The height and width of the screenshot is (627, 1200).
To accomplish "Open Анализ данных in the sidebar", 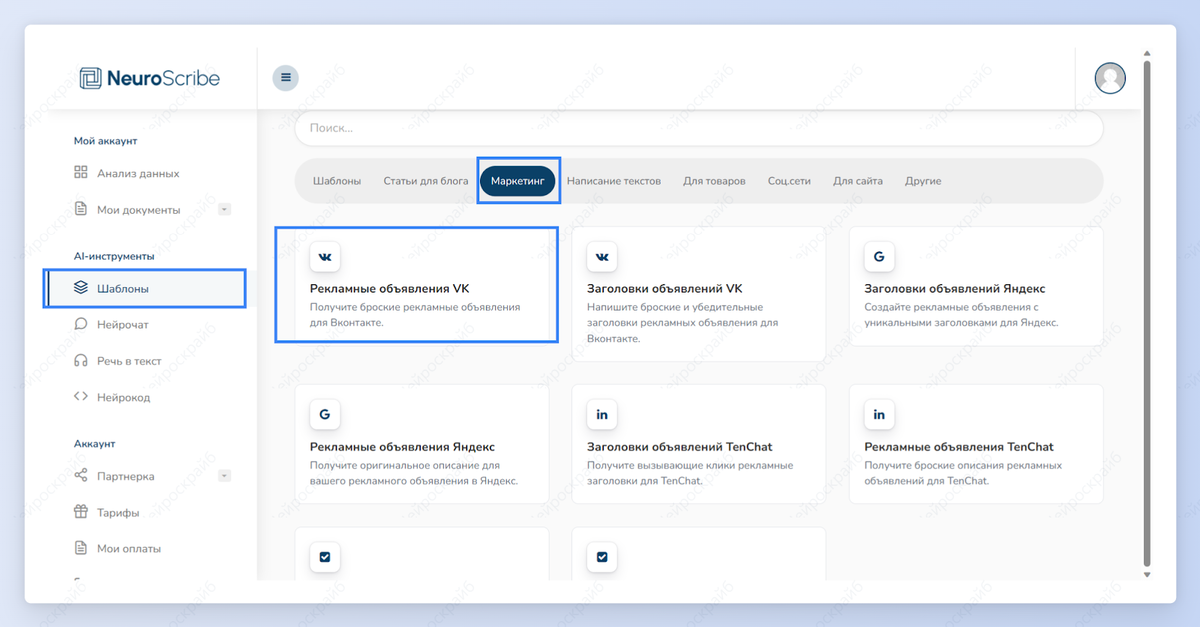I will [x=138, y=173].
